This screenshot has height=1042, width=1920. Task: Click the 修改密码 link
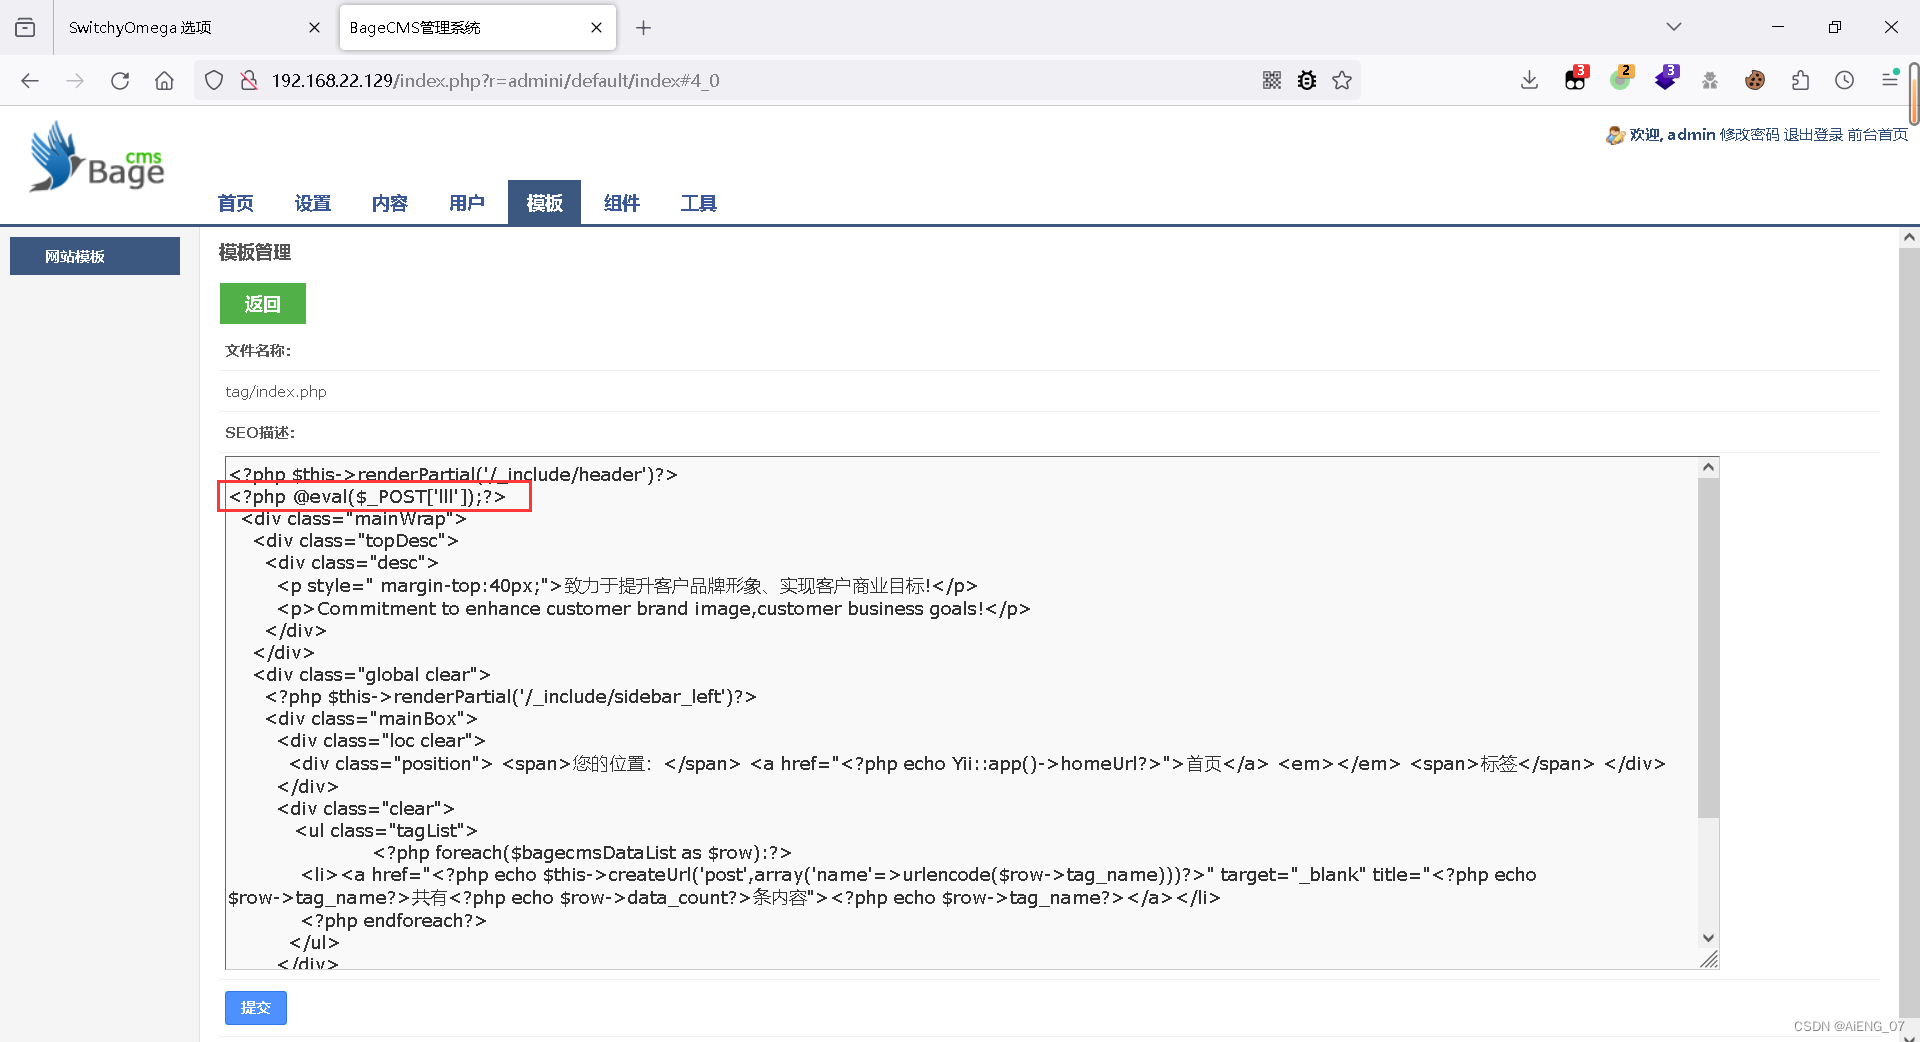[x=1749, y=135]
